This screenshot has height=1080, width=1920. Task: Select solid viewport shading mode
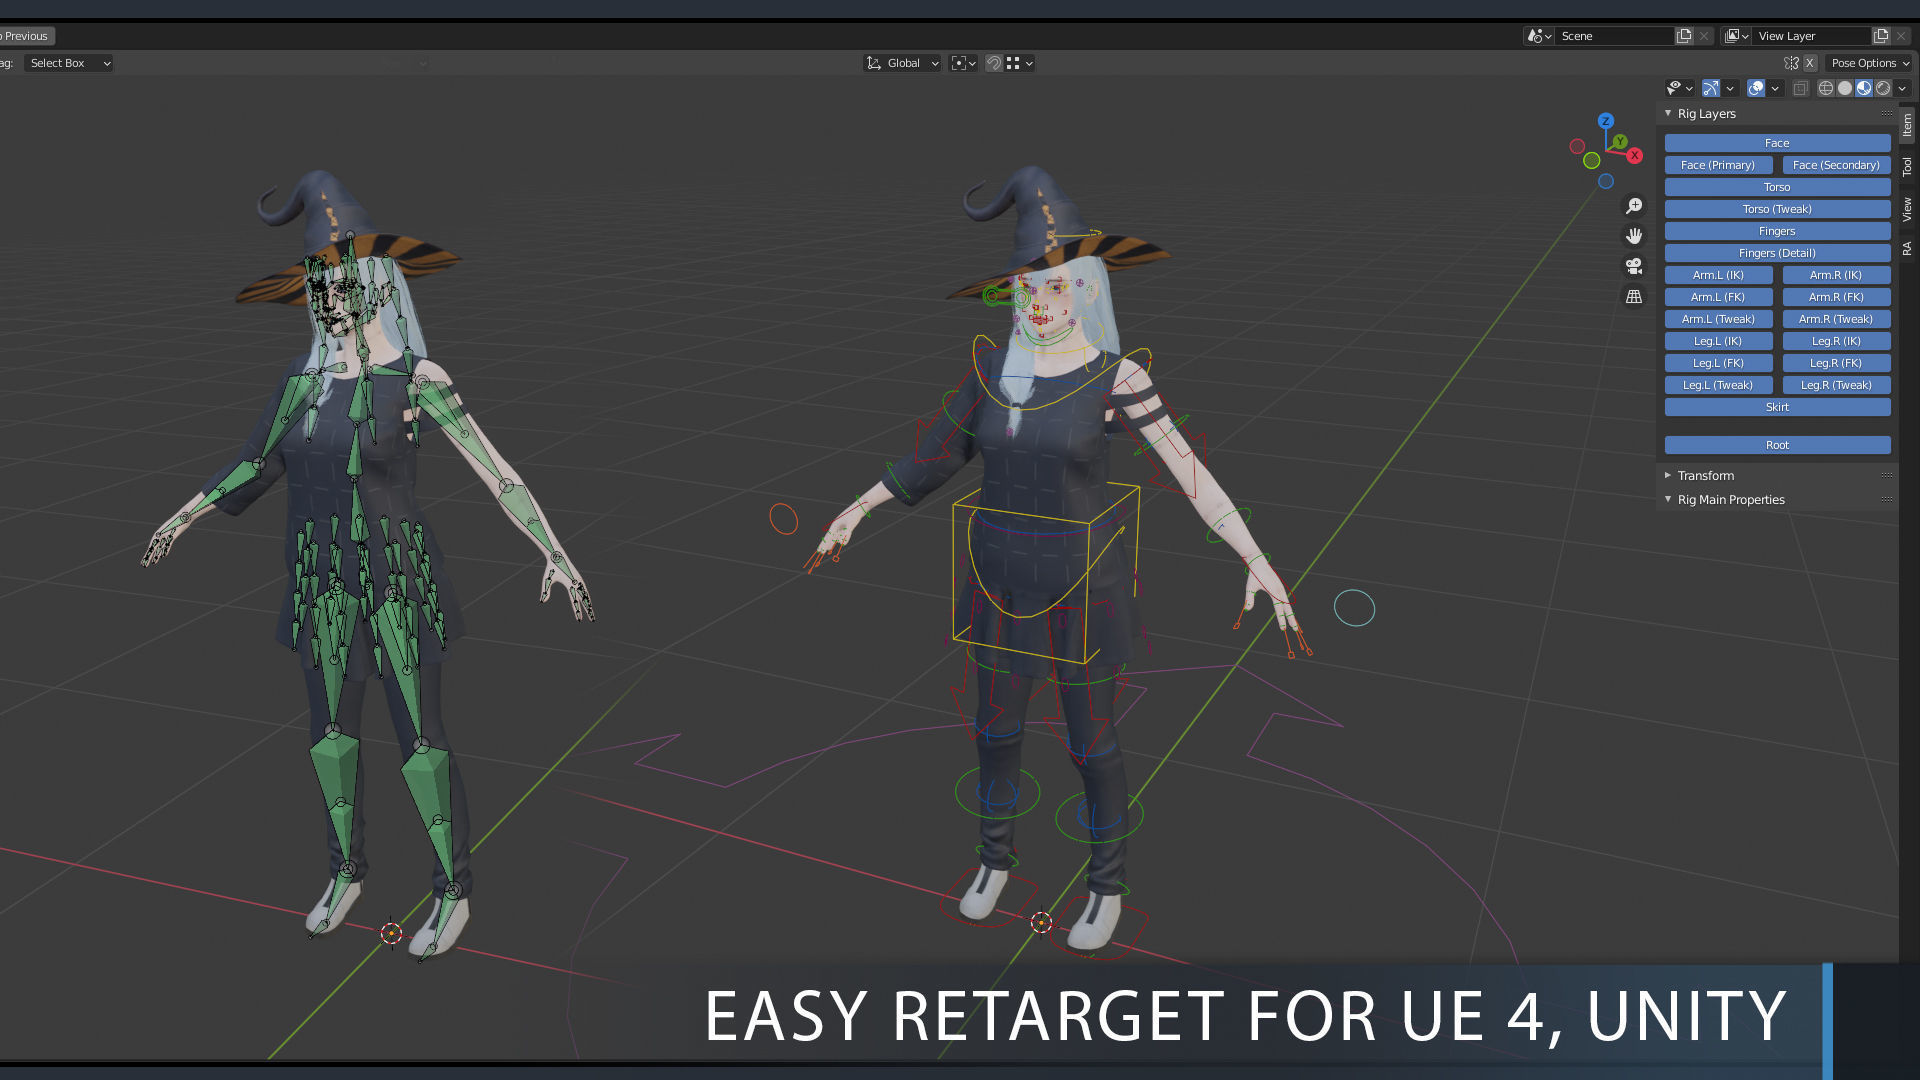1845,88
